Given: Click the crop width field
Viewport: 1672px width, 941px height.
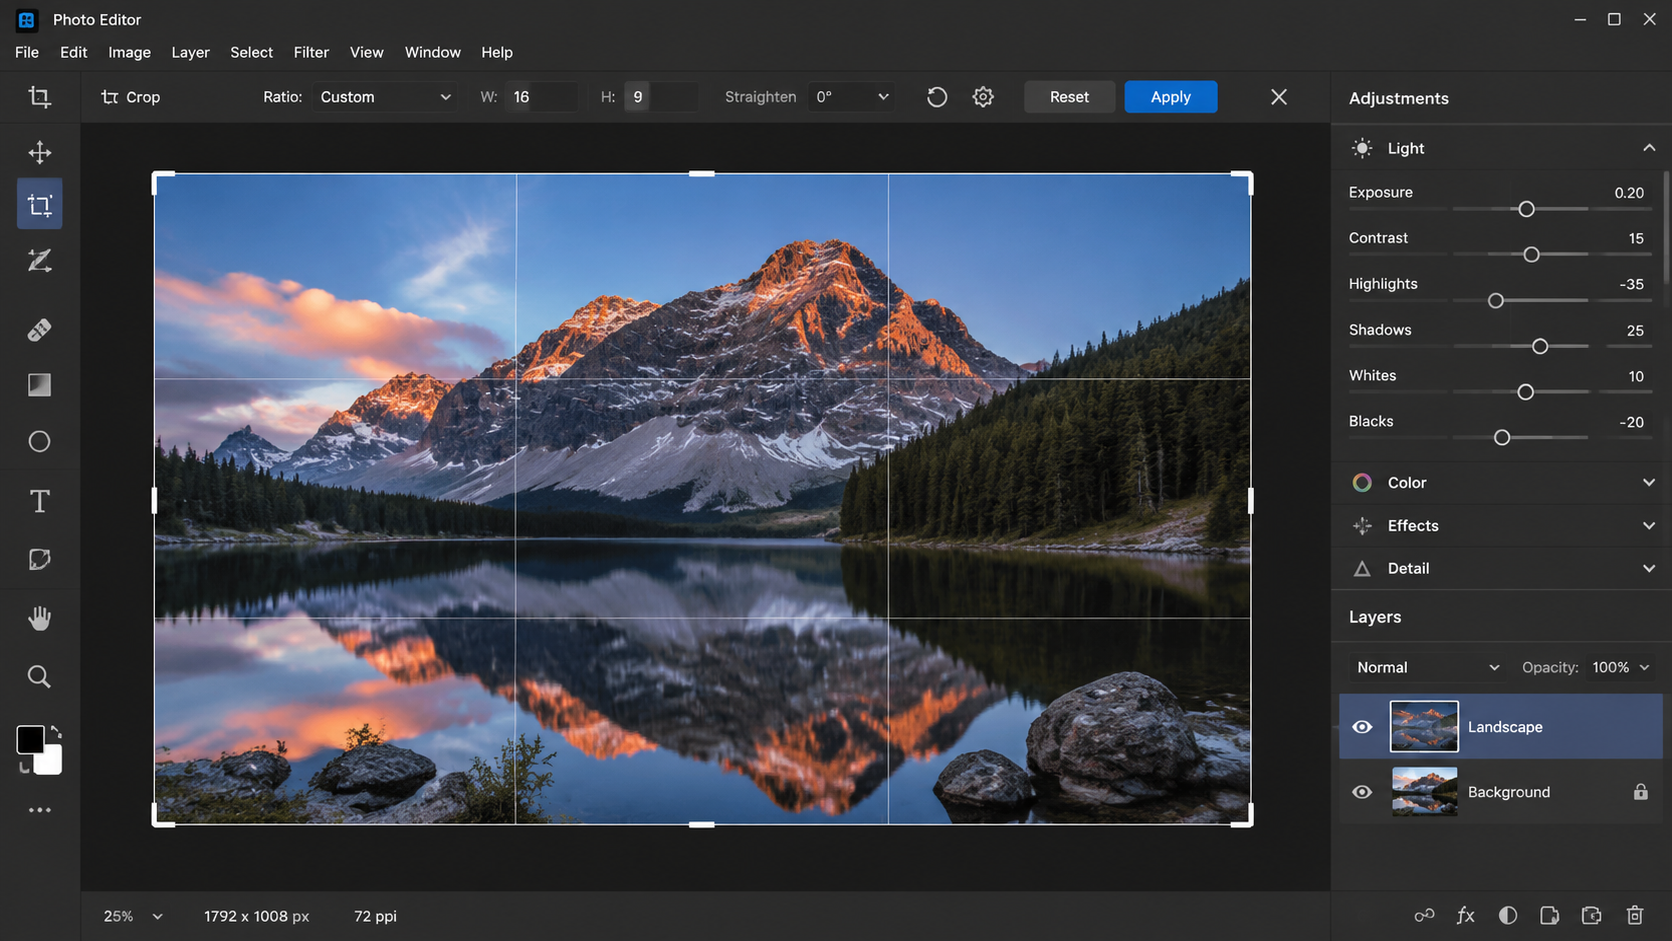Looking at the screenshot, I should [542, 97].
